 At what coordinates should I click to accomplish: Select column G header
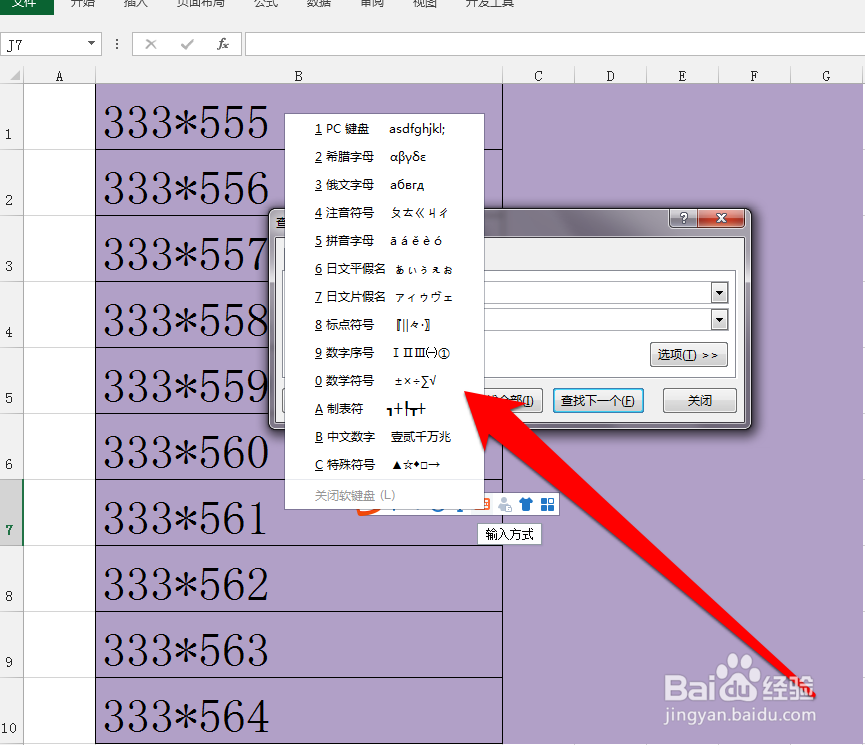click(x=826, y=76)
